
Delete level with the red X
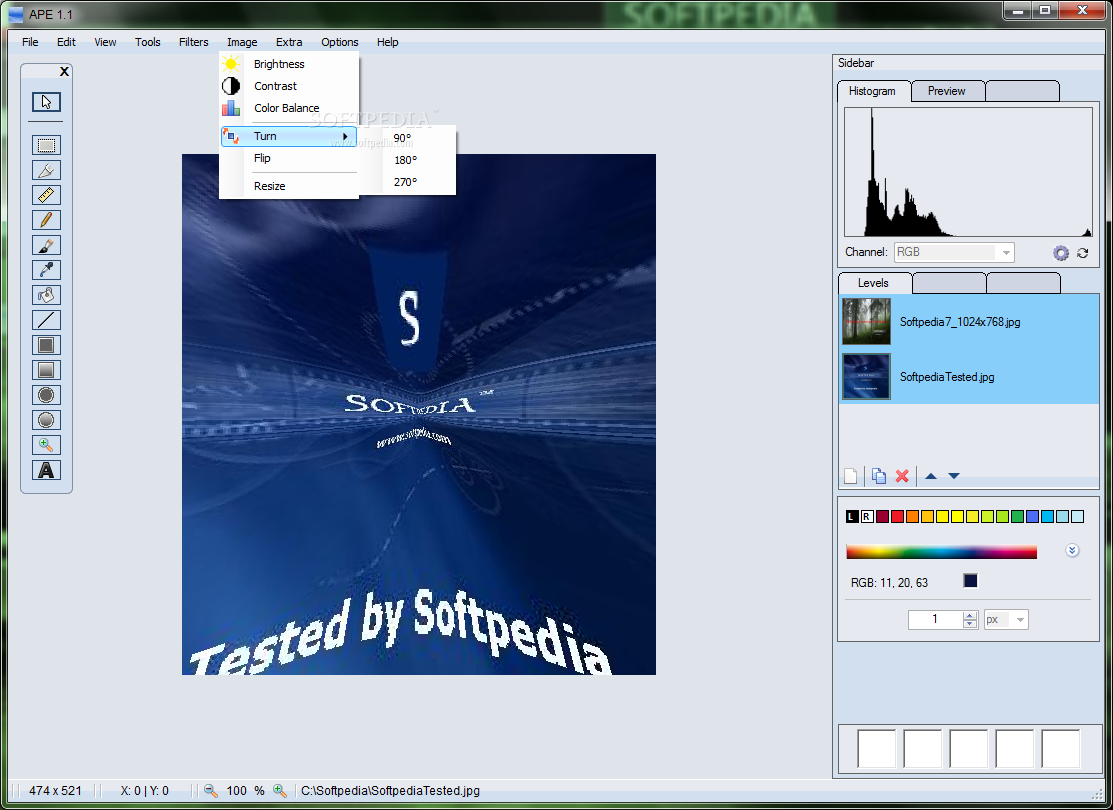point(902,476)
